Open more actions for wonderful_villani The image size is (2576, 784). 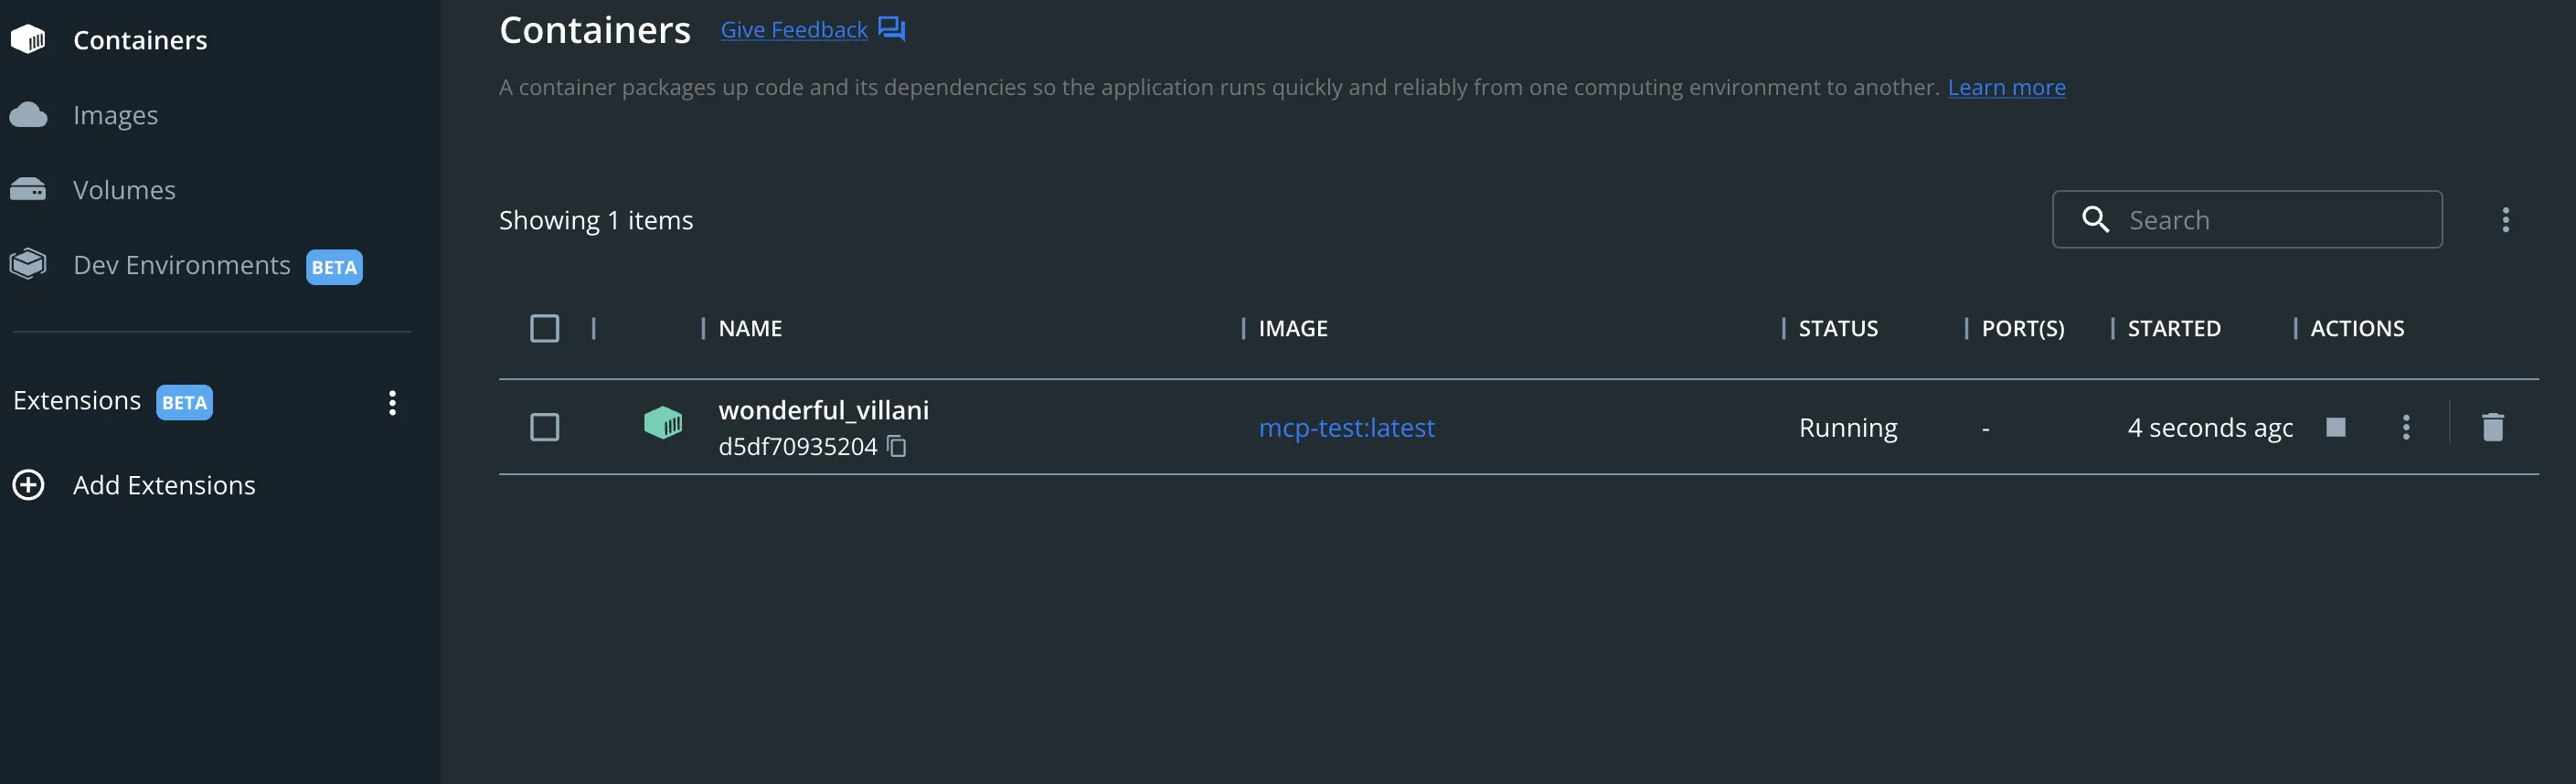(x=2406, y=427)
